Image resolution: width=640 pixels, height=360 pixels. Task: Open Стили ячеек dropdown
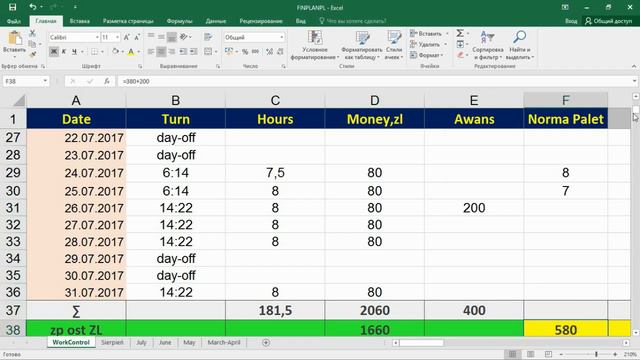coord(394,45)
